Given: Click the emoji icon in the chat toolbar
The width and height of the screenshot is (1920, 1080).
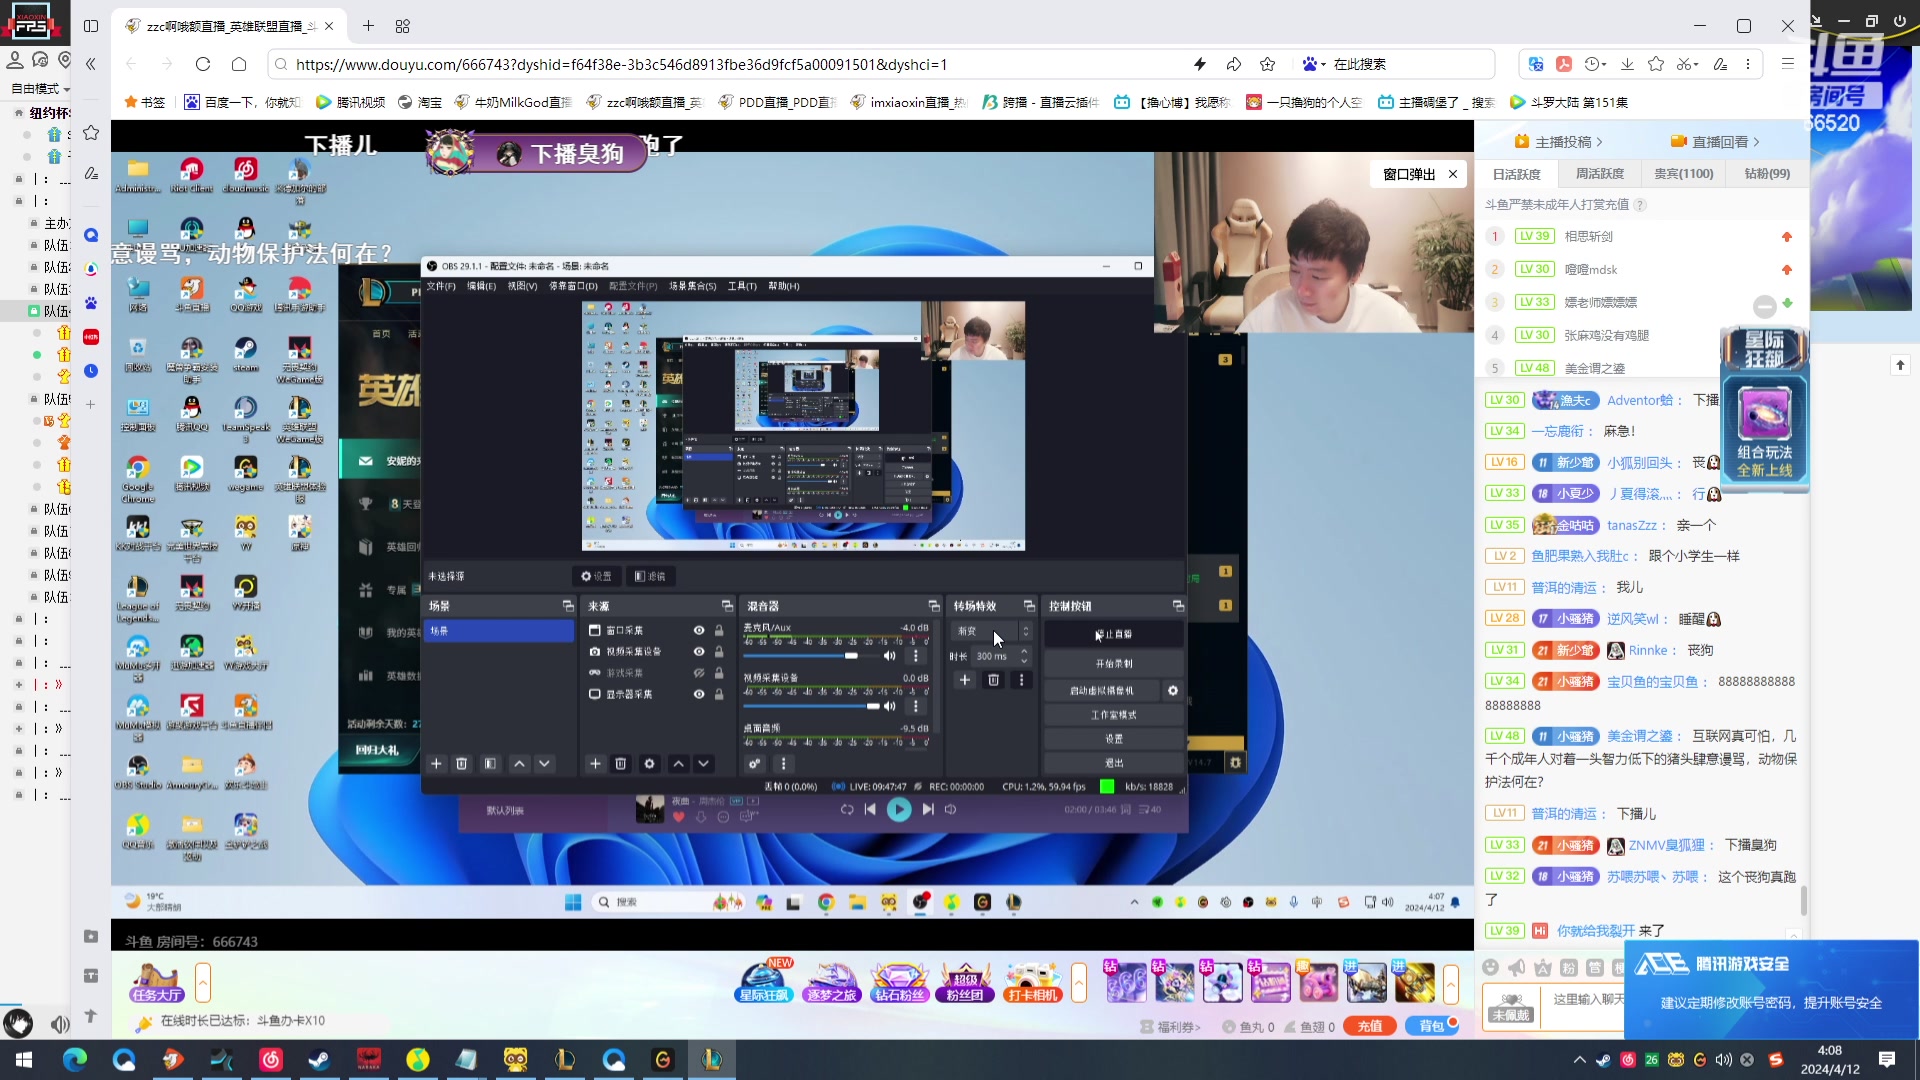Looking at the screenshot, I should pyautogui.click(x=1491, y=967).
